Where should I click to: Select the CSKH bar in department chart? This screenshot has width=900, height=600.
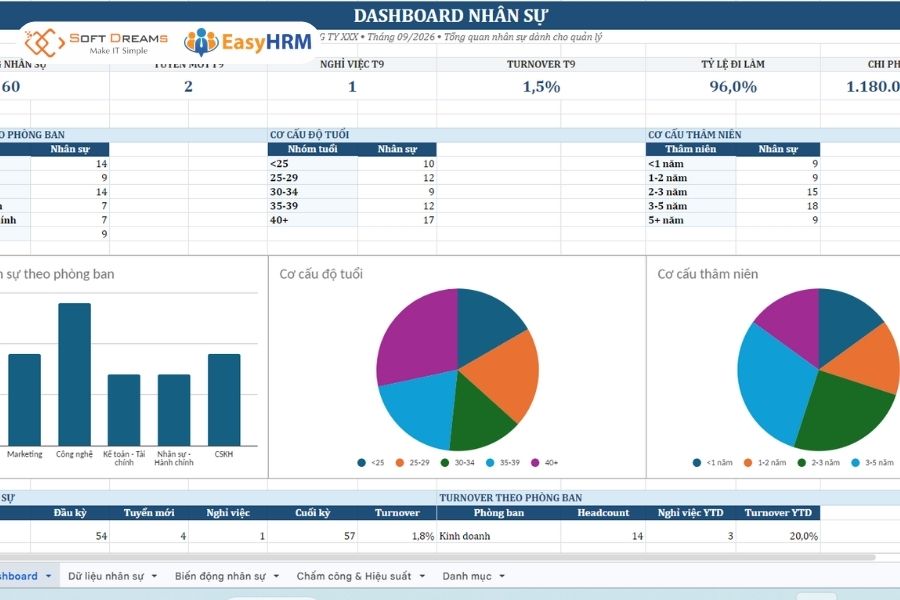click(x=224, y=400)
